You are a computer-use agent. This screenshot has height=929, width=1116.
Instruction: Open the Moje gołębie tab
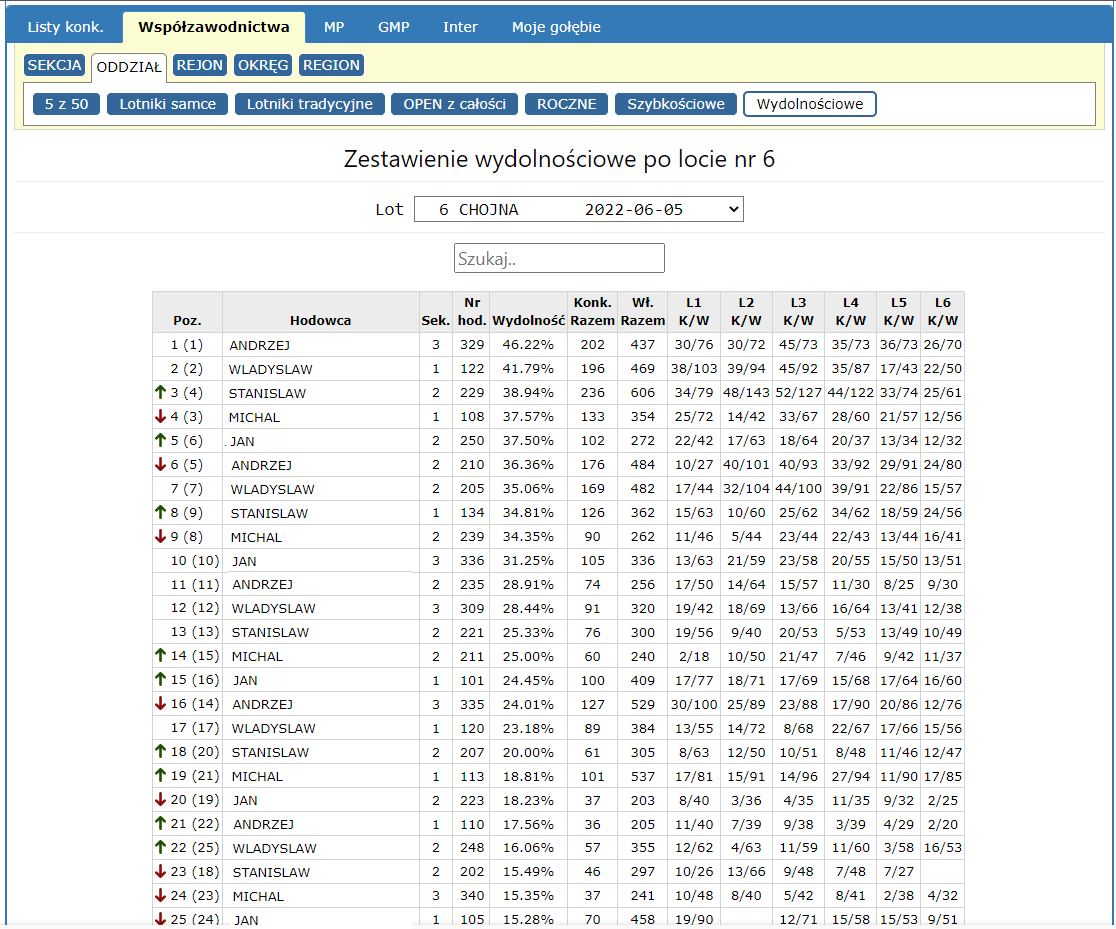pos(556,27)
